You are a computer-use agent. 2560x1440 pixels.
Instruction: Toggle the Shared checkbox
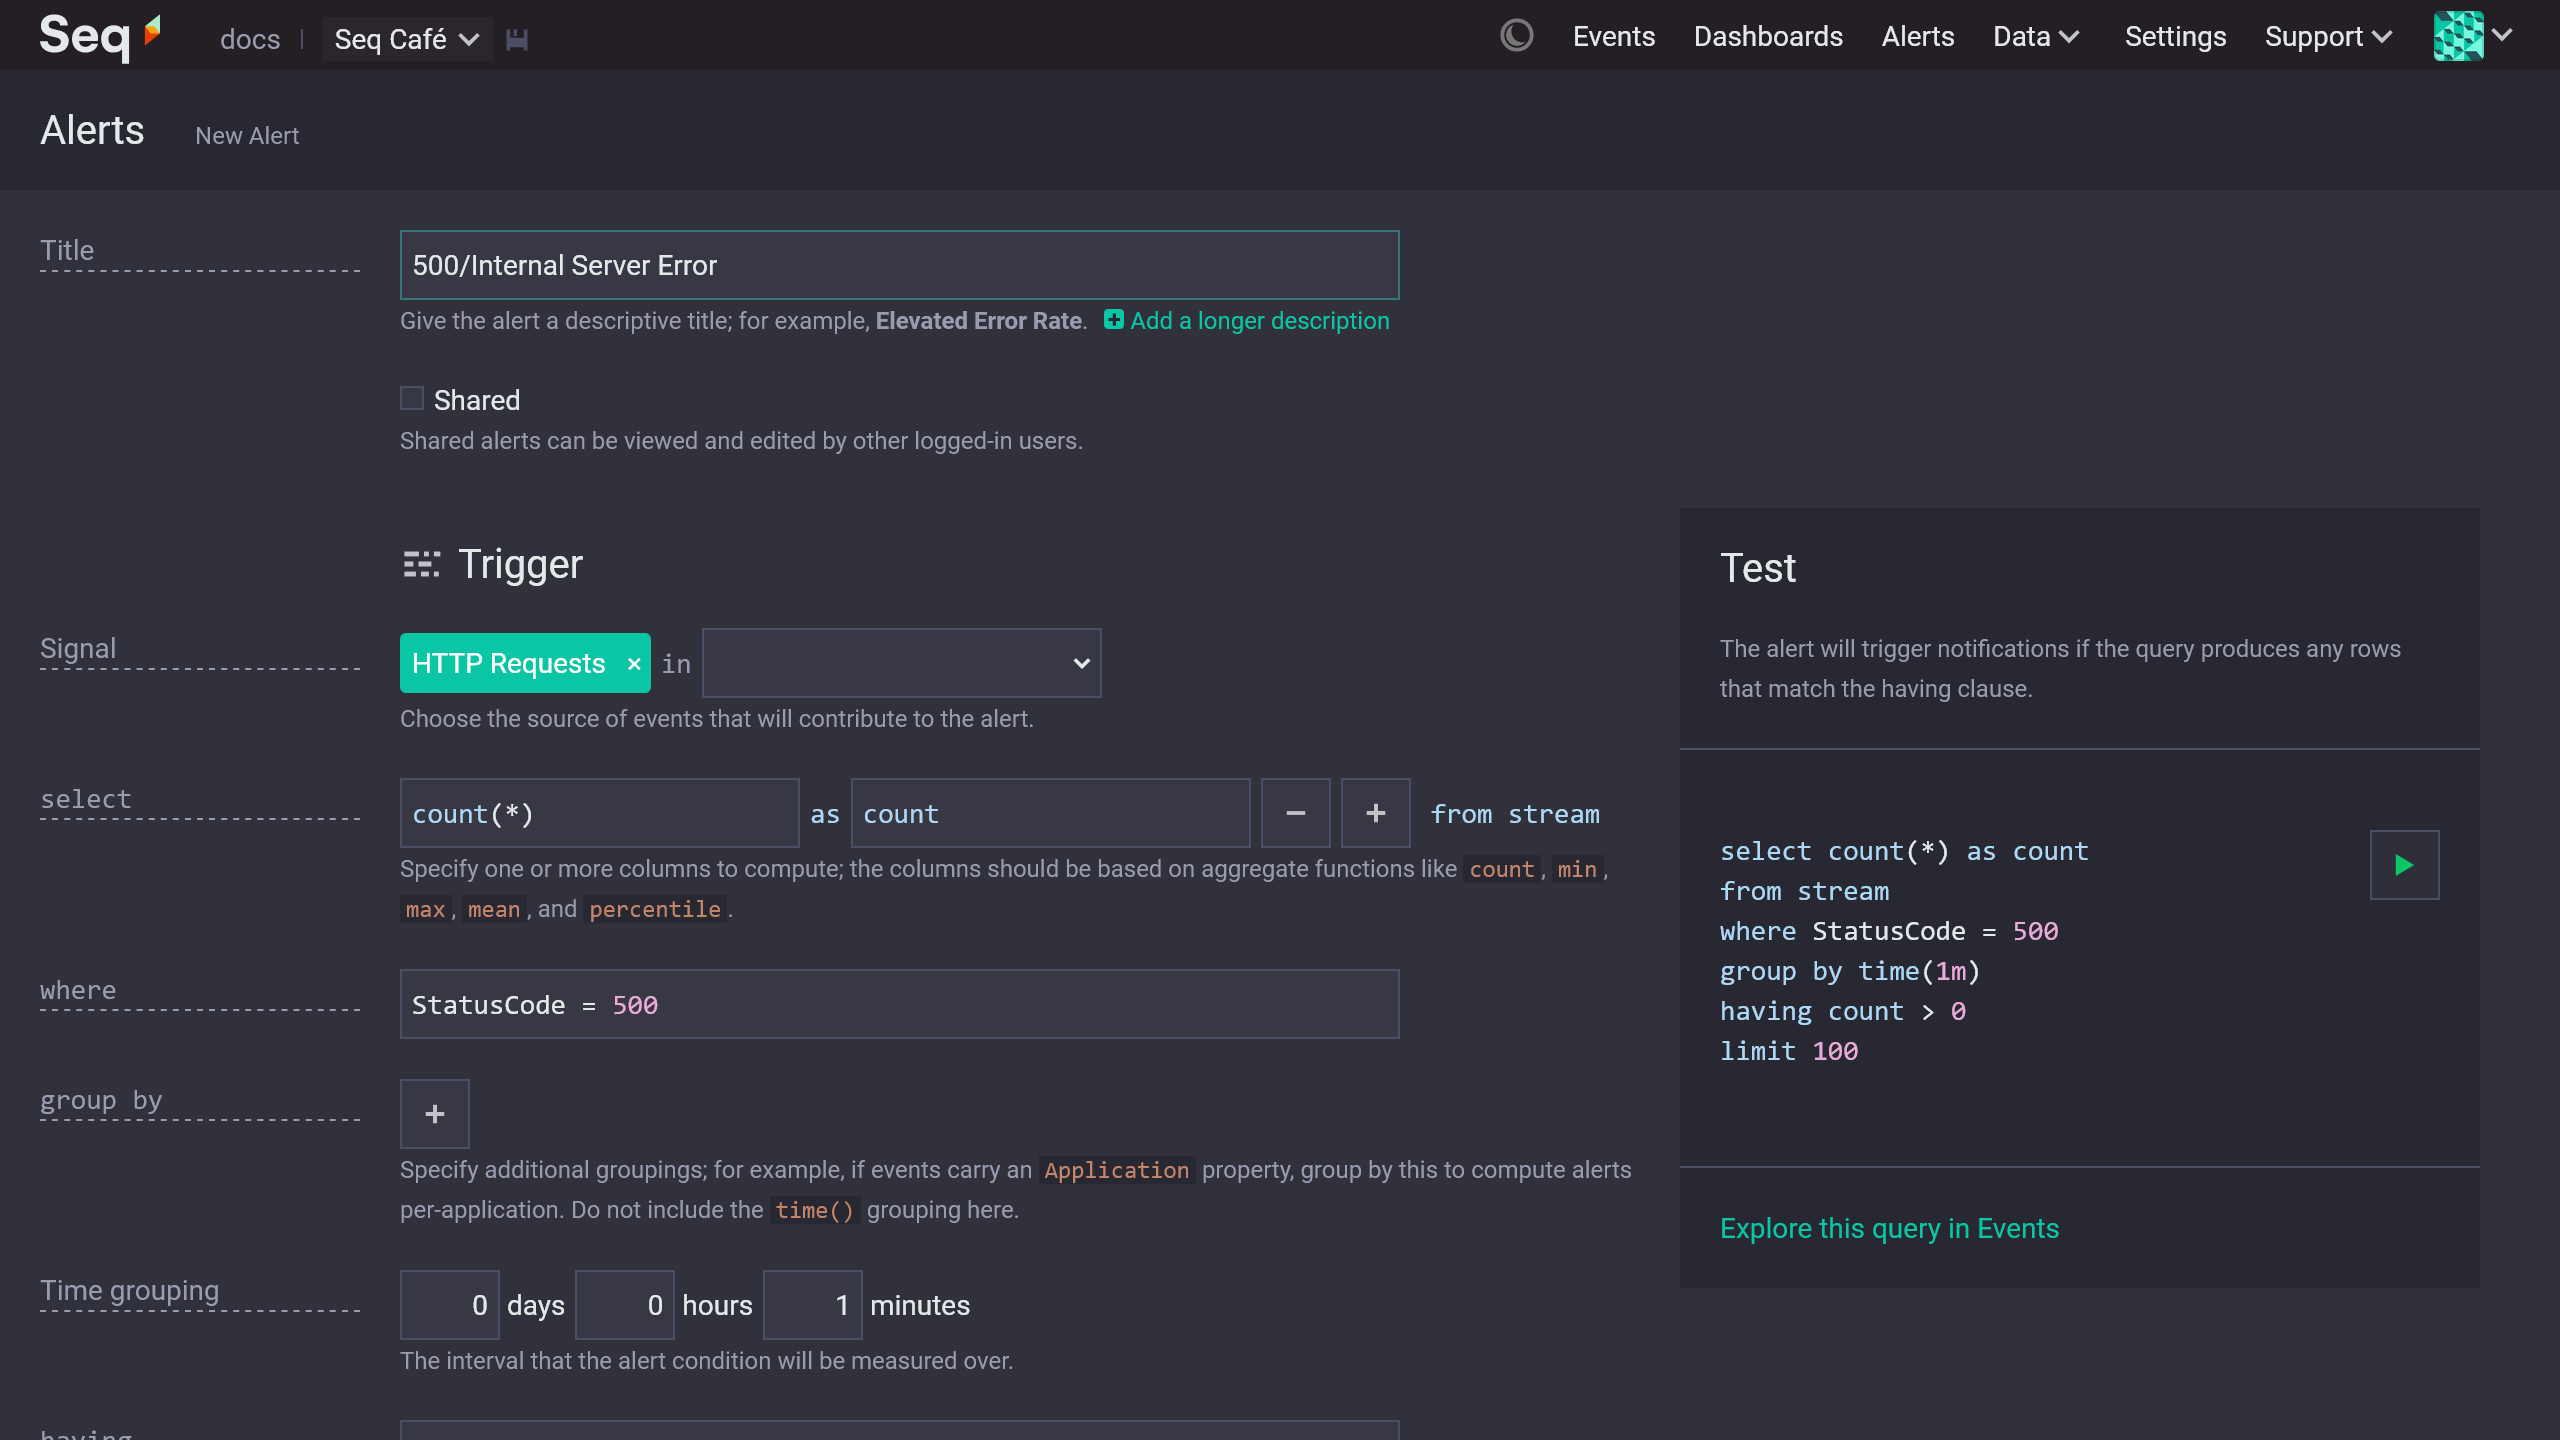pyautogui.click(x=412, y=399)
